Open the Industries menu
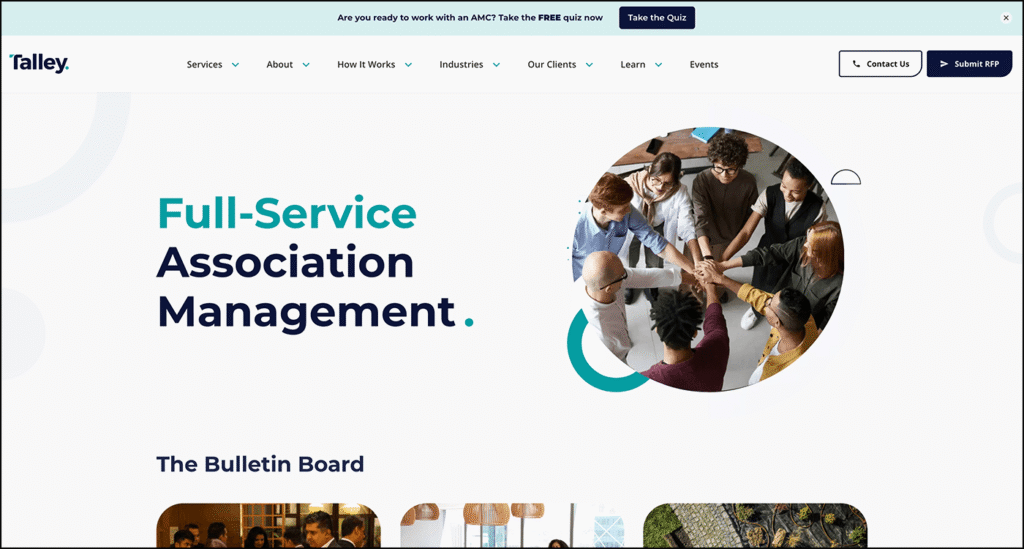The image size is (1024, 549). pyautogui.click(x=461, y=65)
